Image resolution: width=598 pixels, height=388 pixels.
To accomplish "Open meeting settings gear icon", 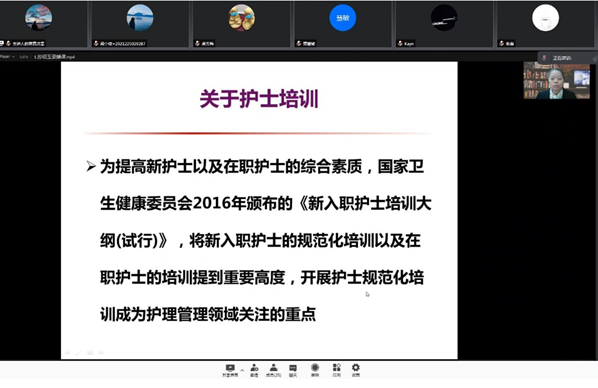I will pos(355,370).
